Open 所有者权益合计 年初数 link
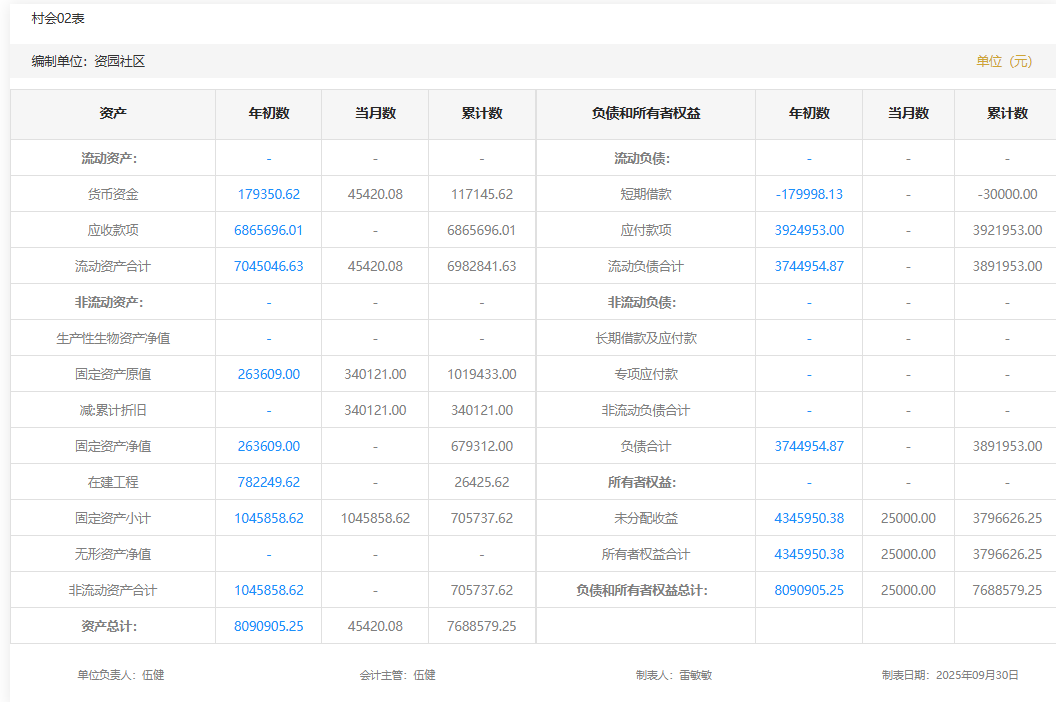 tap(808, 554)
